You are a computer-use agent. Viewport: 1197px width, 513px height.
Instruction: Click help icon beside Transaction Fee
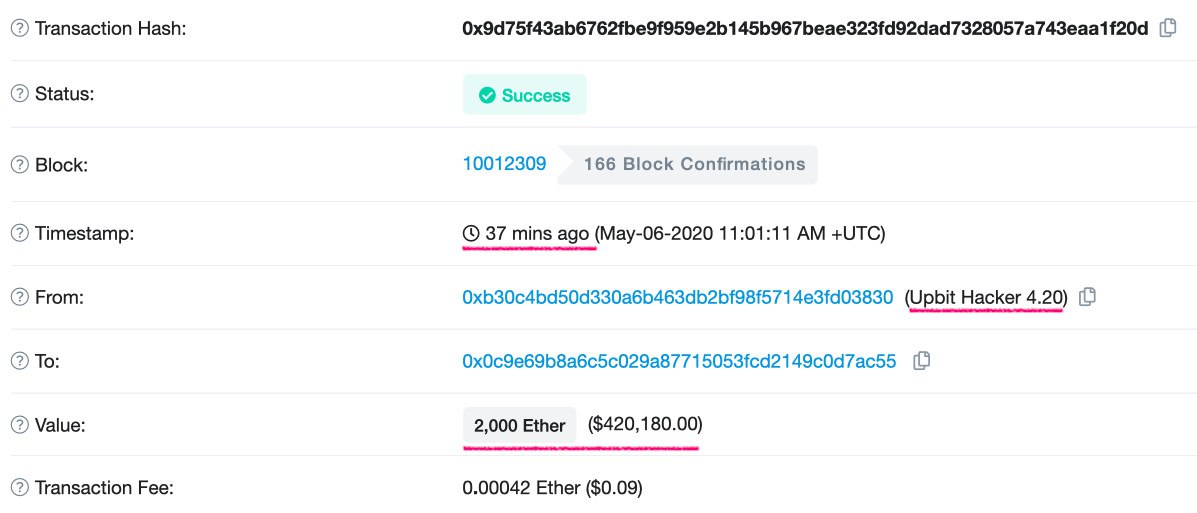pos(20,487)
